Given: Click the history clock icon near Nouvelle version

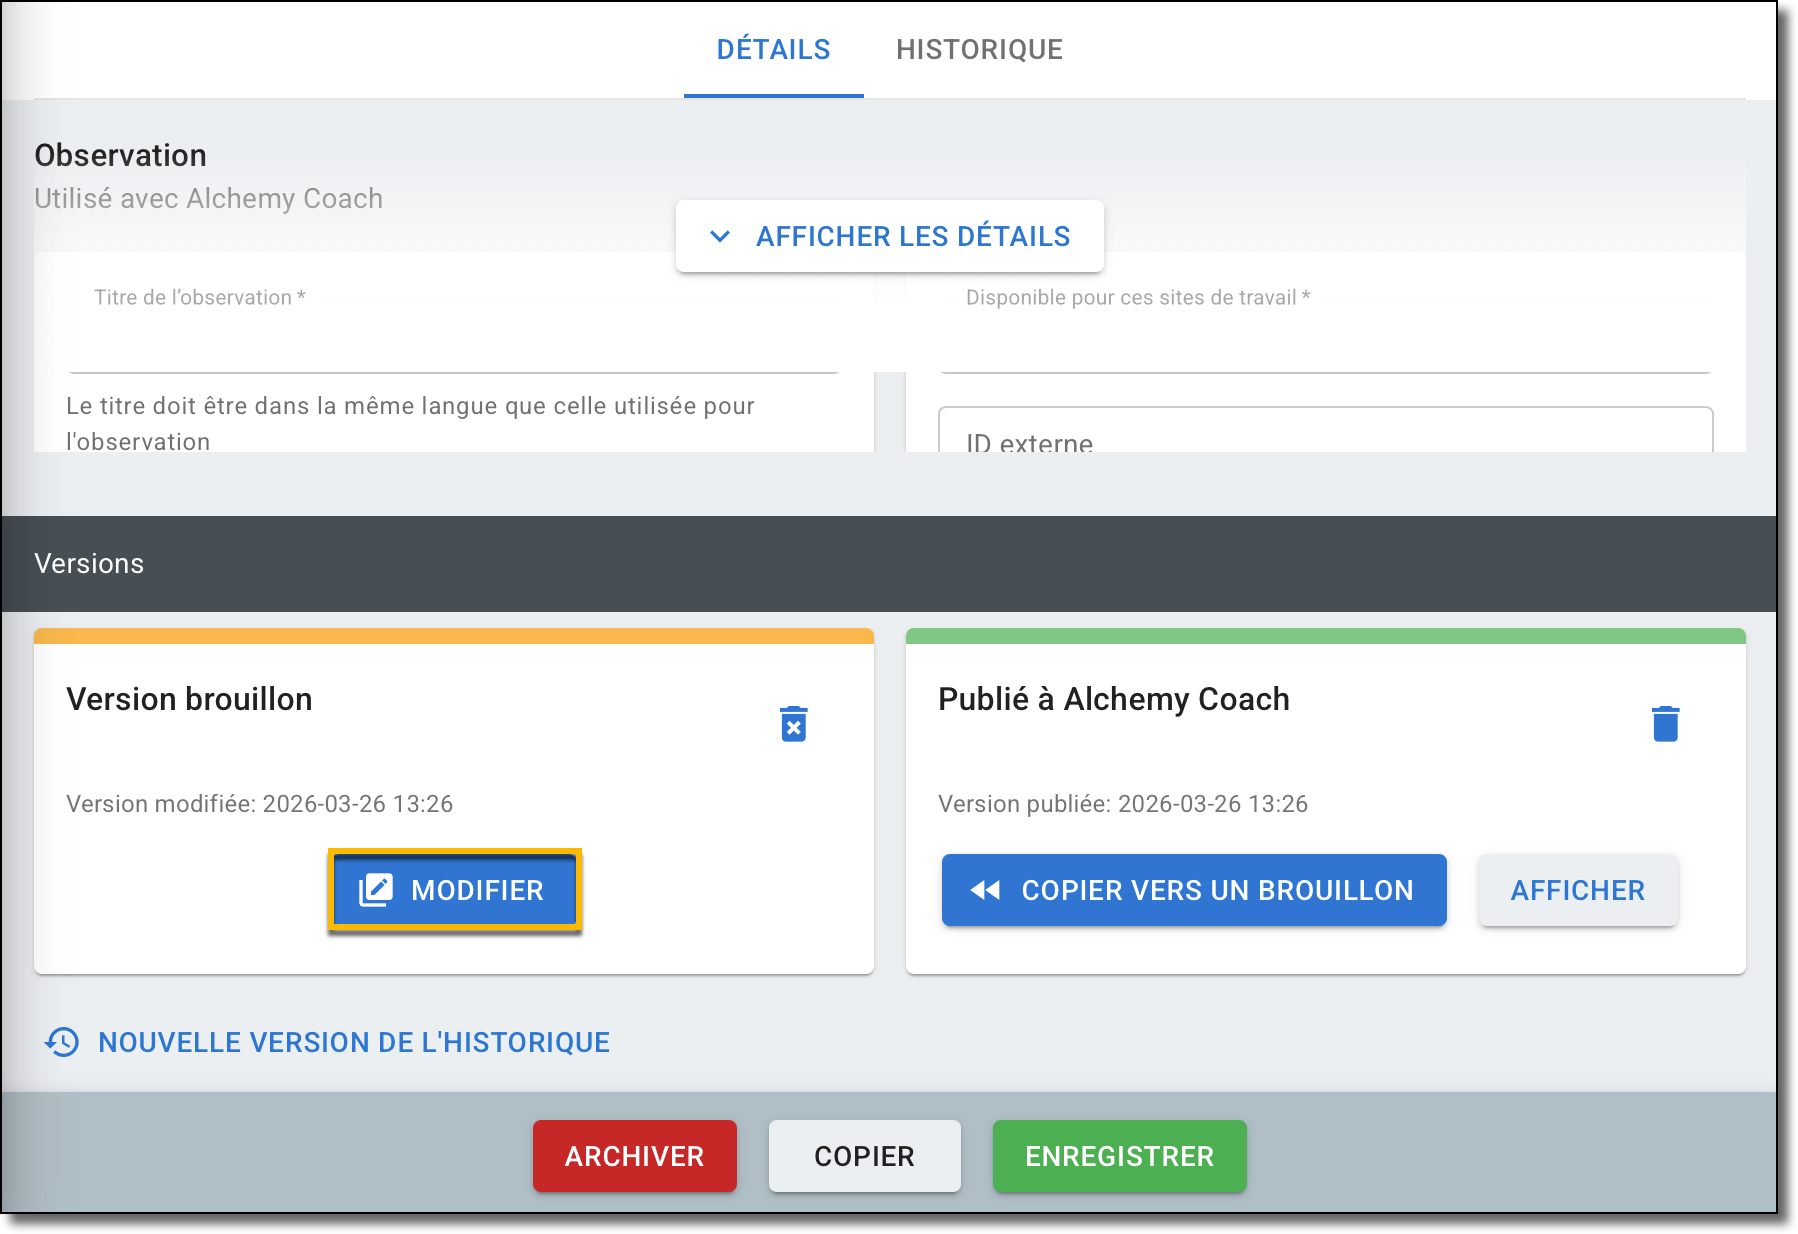Looking at the screenshot, I should pos(62,1042).
